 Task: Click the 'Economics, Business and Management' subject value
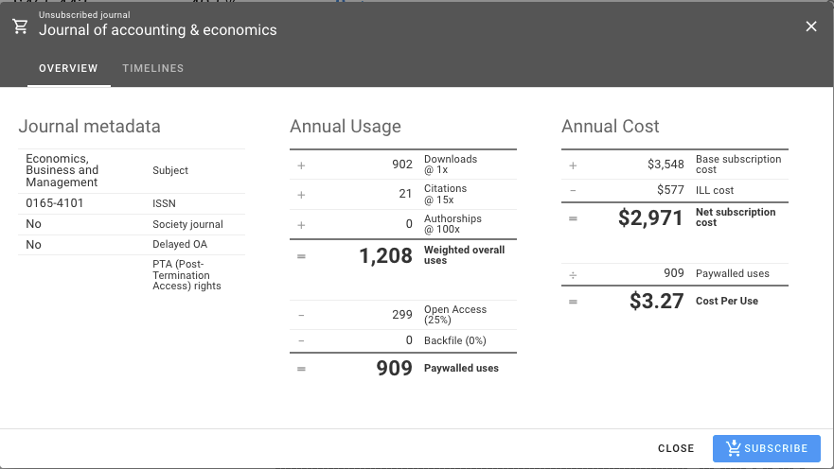[x=62, y=170]
